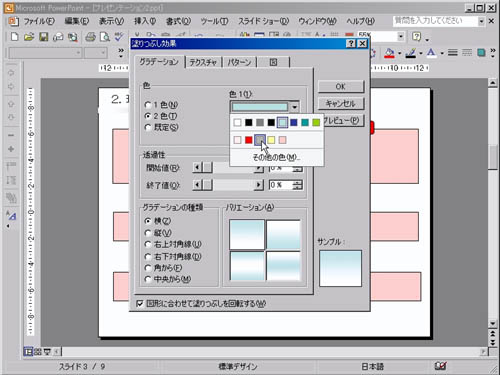Viewport: 500px width, 375px height.
Task: Click the Shadow Style icon
Action: click(481, 53)
